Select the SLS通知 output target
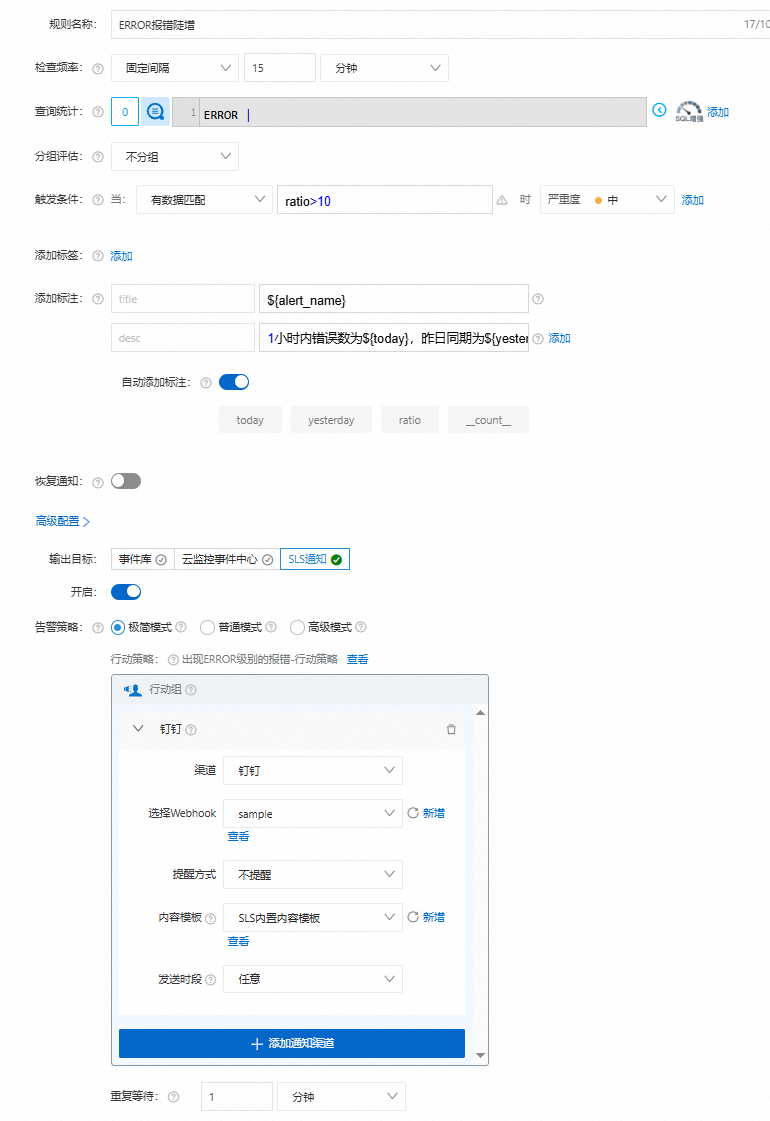The width and height of the screenshot is (770, 1121). pos(315,559)
